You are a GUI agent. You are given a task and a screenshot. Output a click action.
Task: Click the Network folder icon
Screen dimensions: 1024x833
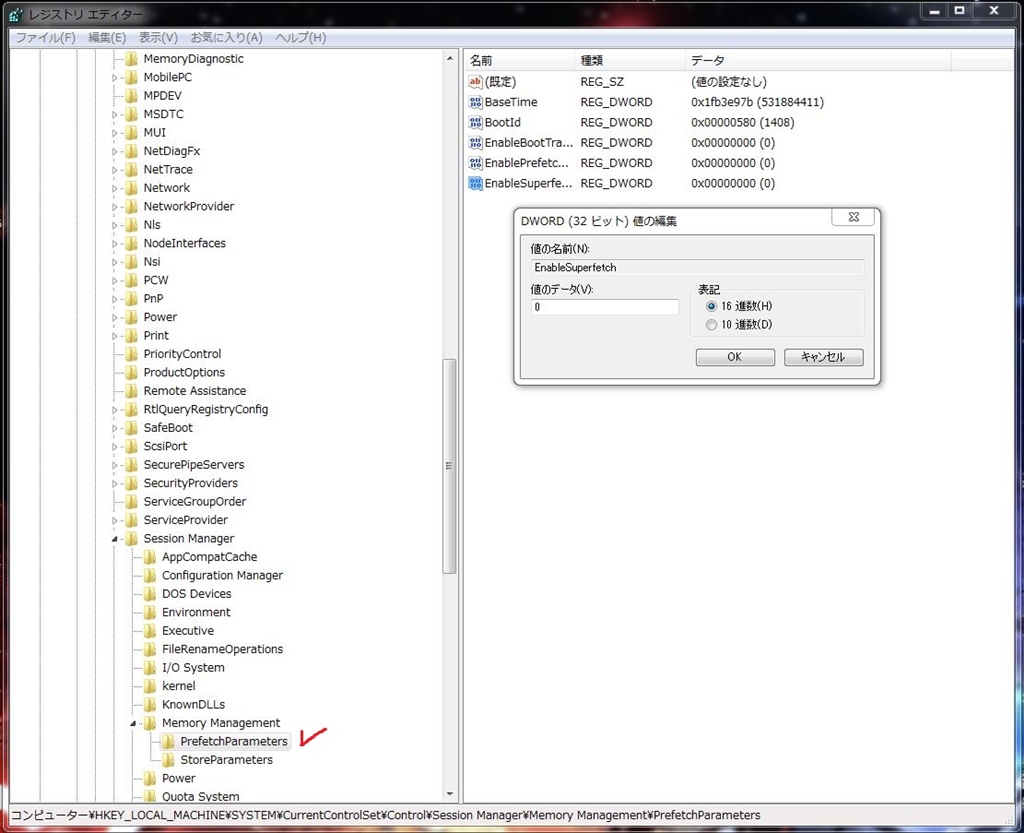pos(132,187)
